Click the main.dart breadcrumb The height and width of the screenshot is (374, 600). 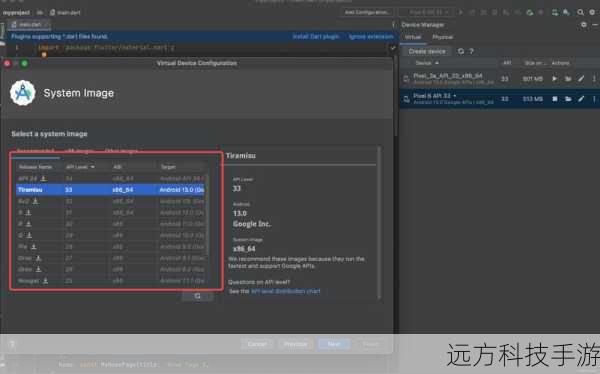65,13
